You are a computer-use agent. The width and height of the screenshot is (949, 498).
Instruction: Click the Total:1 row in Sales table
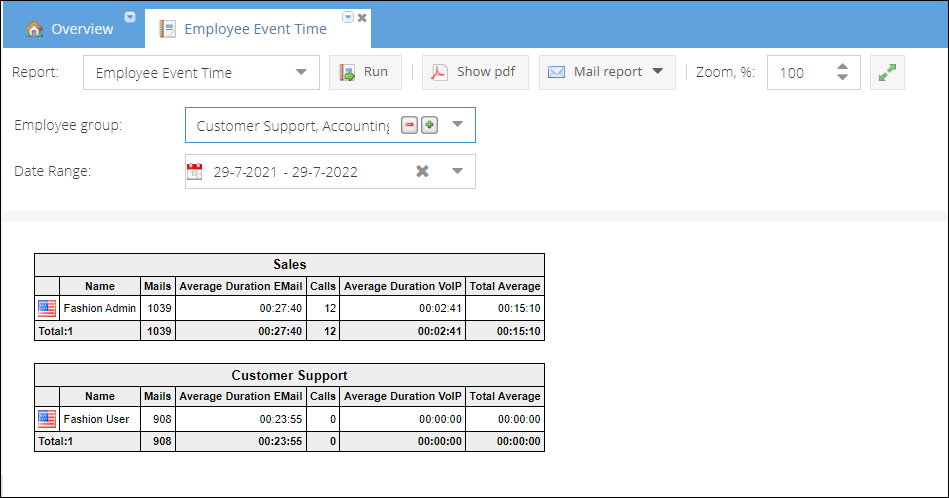pos(289,331)
